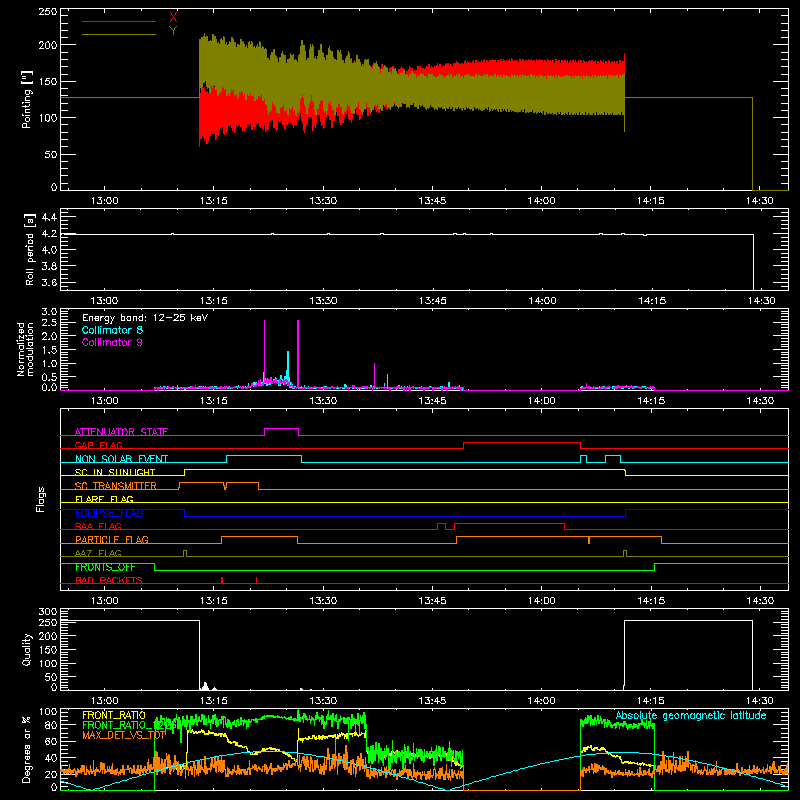Click the raised GAP_FLAG segment

click(522, 443)
